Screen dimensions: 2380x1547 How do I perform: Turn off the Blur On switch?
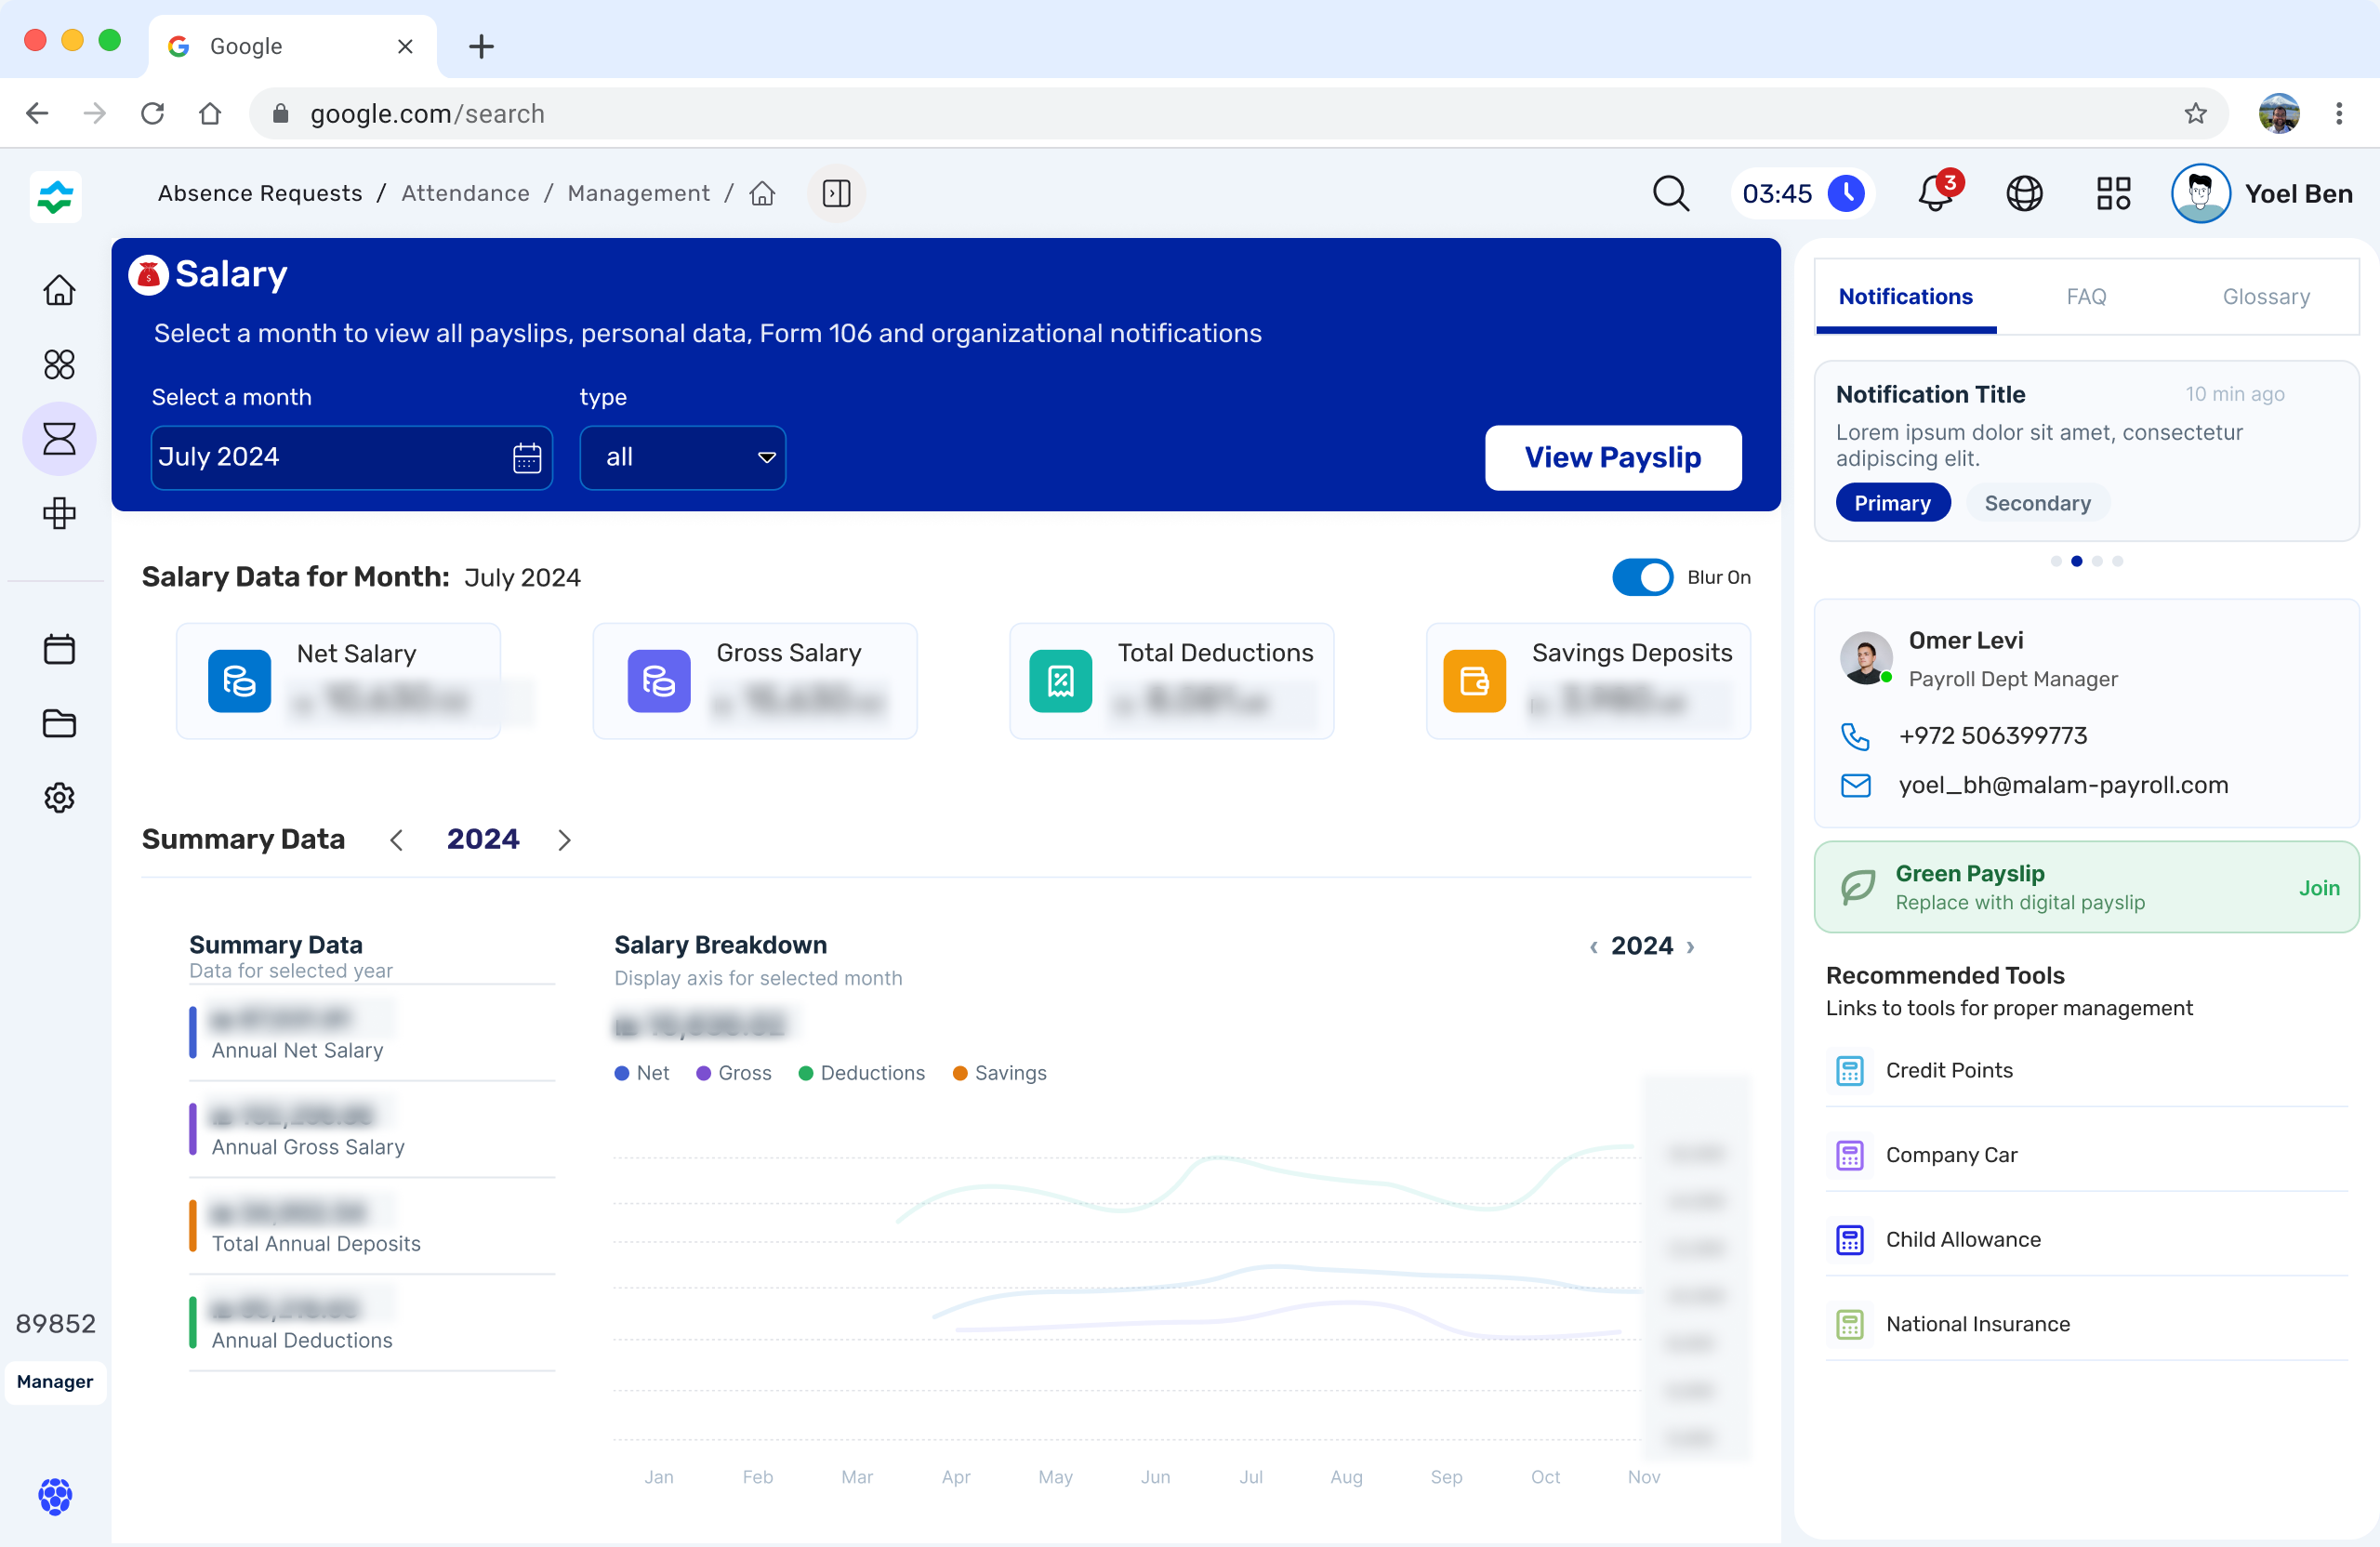tap(1642, 577)
